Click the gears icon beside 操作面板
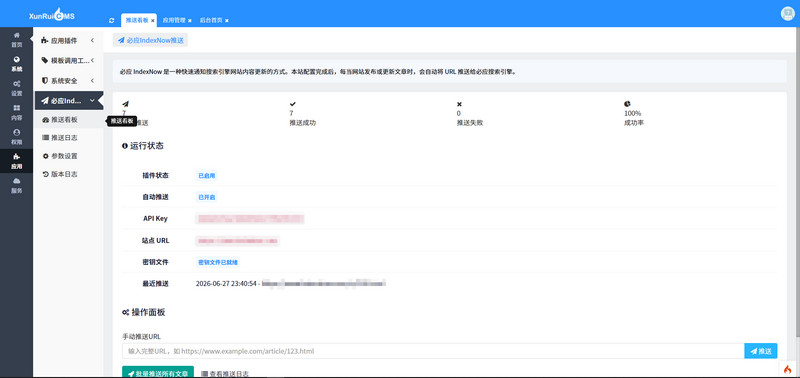Viewport: 800px width, 378px height. point(126,312)
